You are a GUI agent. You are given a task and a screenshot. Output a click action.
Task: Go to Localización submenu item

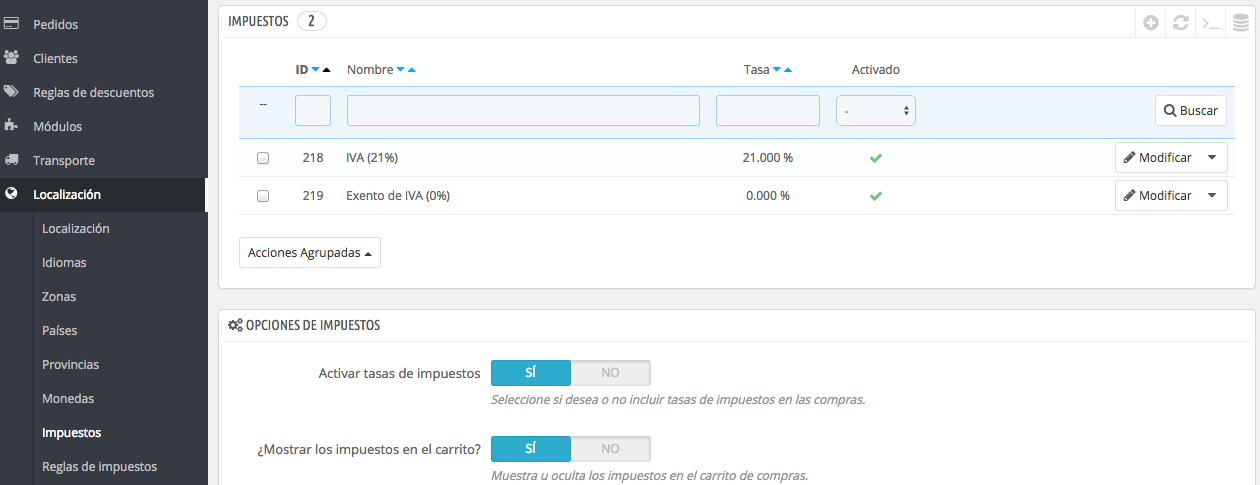pos(76,229)
